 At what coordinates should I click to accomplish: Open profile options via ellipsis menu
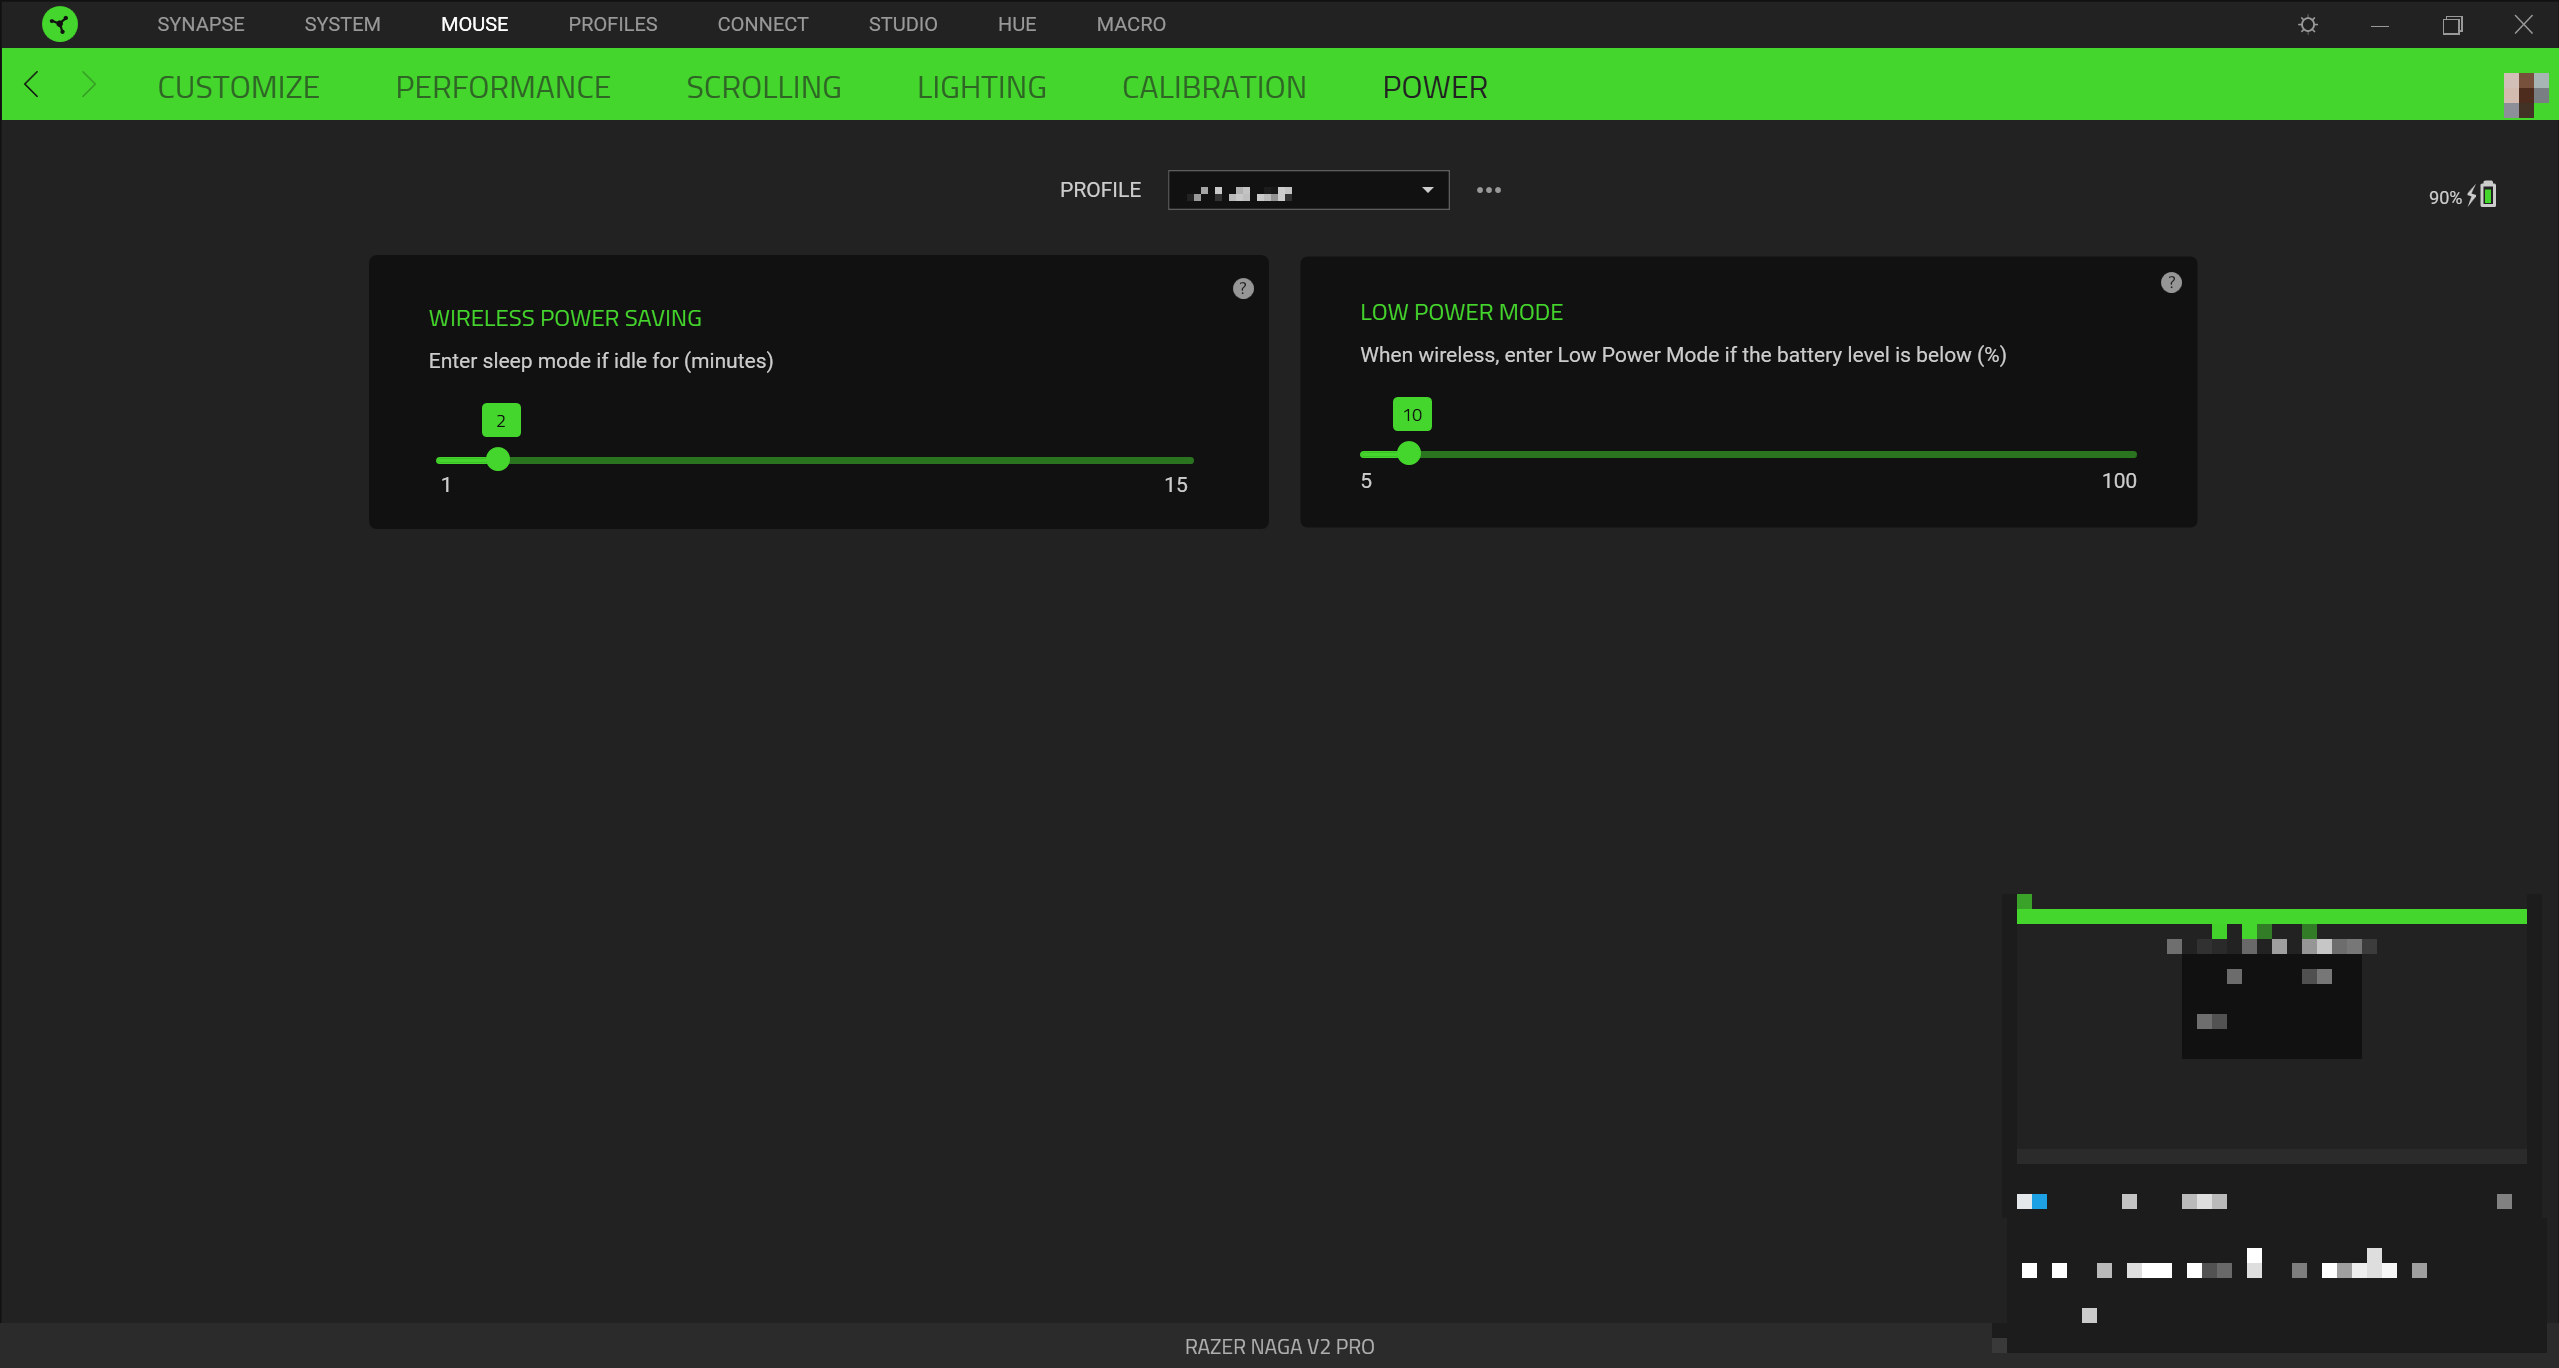tap(1487, 189)
